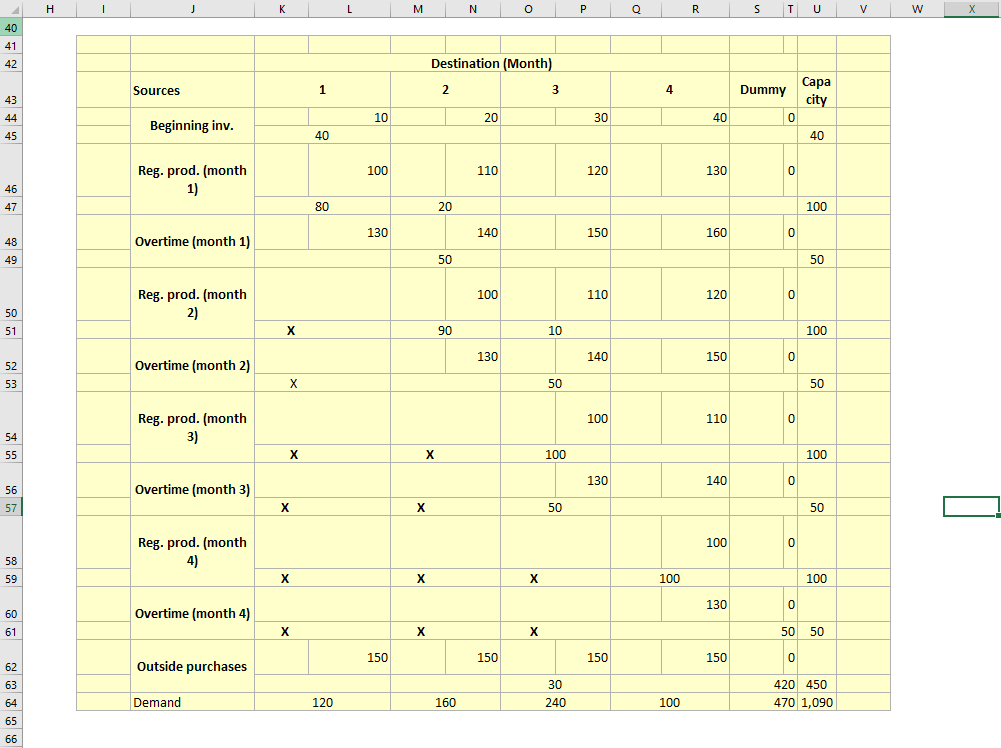Click the 'Overtime (month 2)' label

coord(192,365)
